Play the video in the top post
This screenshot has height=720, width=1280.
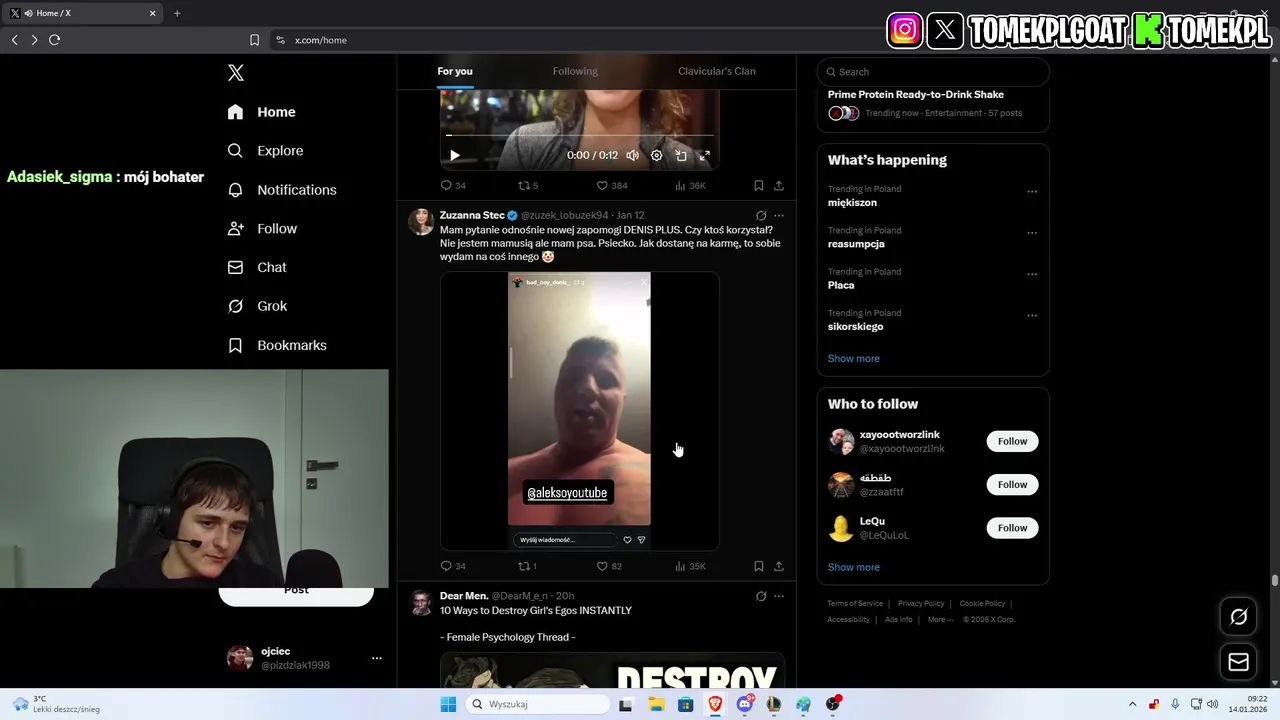coord(455,155)
